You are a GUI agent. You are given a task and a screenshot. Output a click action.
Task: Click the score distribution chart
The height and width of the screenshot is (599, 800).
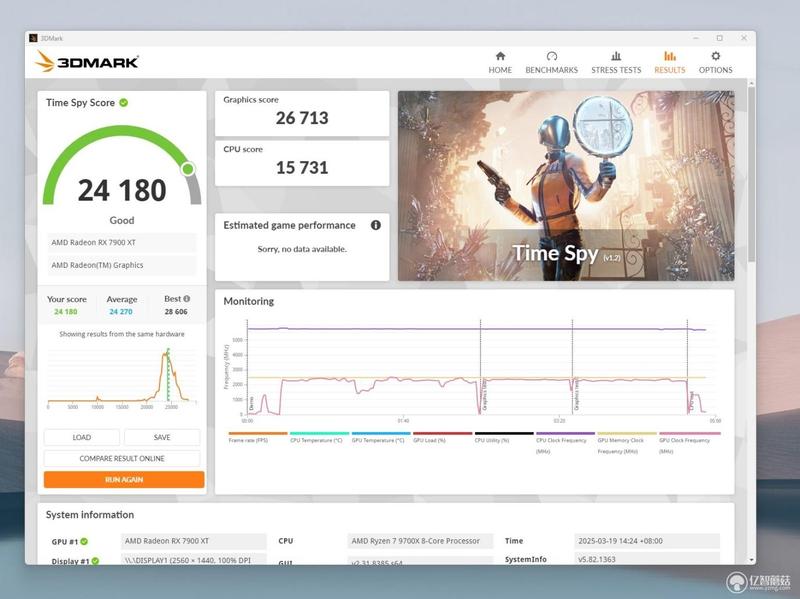(x=121, y=378)
